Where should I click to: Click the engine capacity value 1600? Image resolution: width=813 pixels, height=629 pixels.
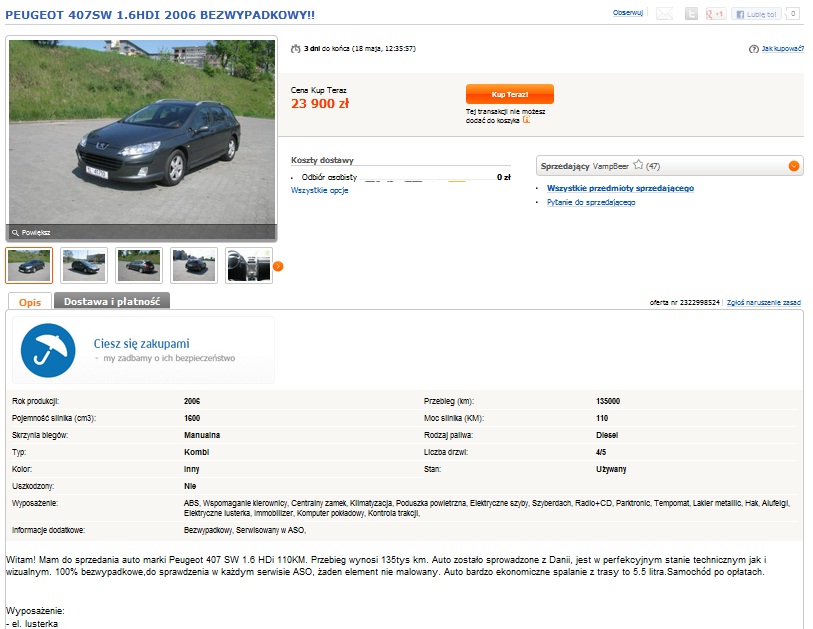point(192,418)
